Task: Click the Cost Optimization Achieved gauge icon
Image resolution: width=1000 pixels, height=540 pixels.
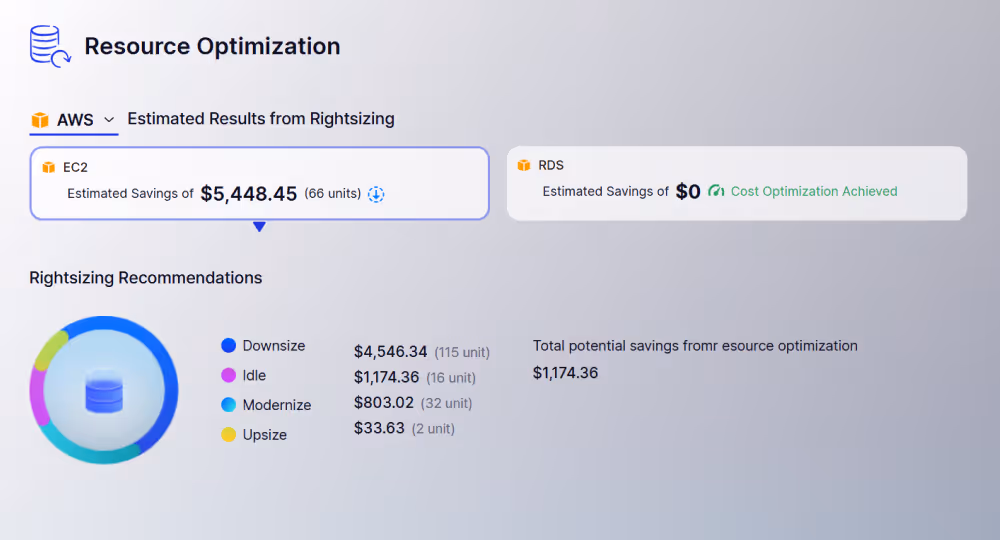Action: tap(716, 191)
